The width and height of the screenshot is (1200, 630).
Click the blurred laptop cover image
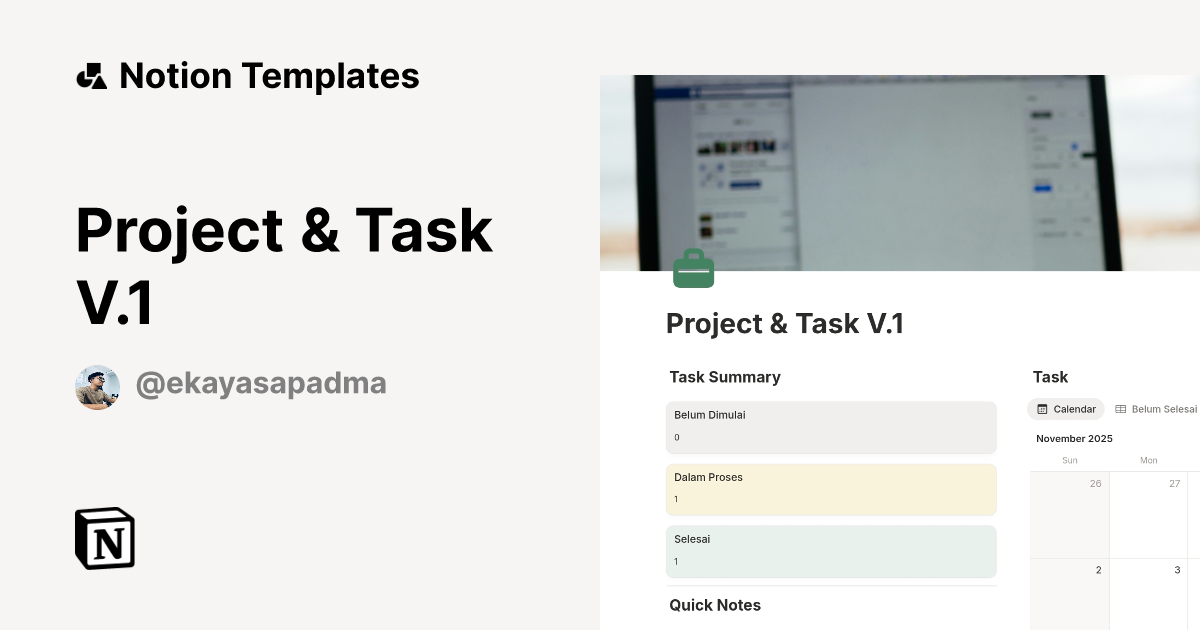click(900, 170)
